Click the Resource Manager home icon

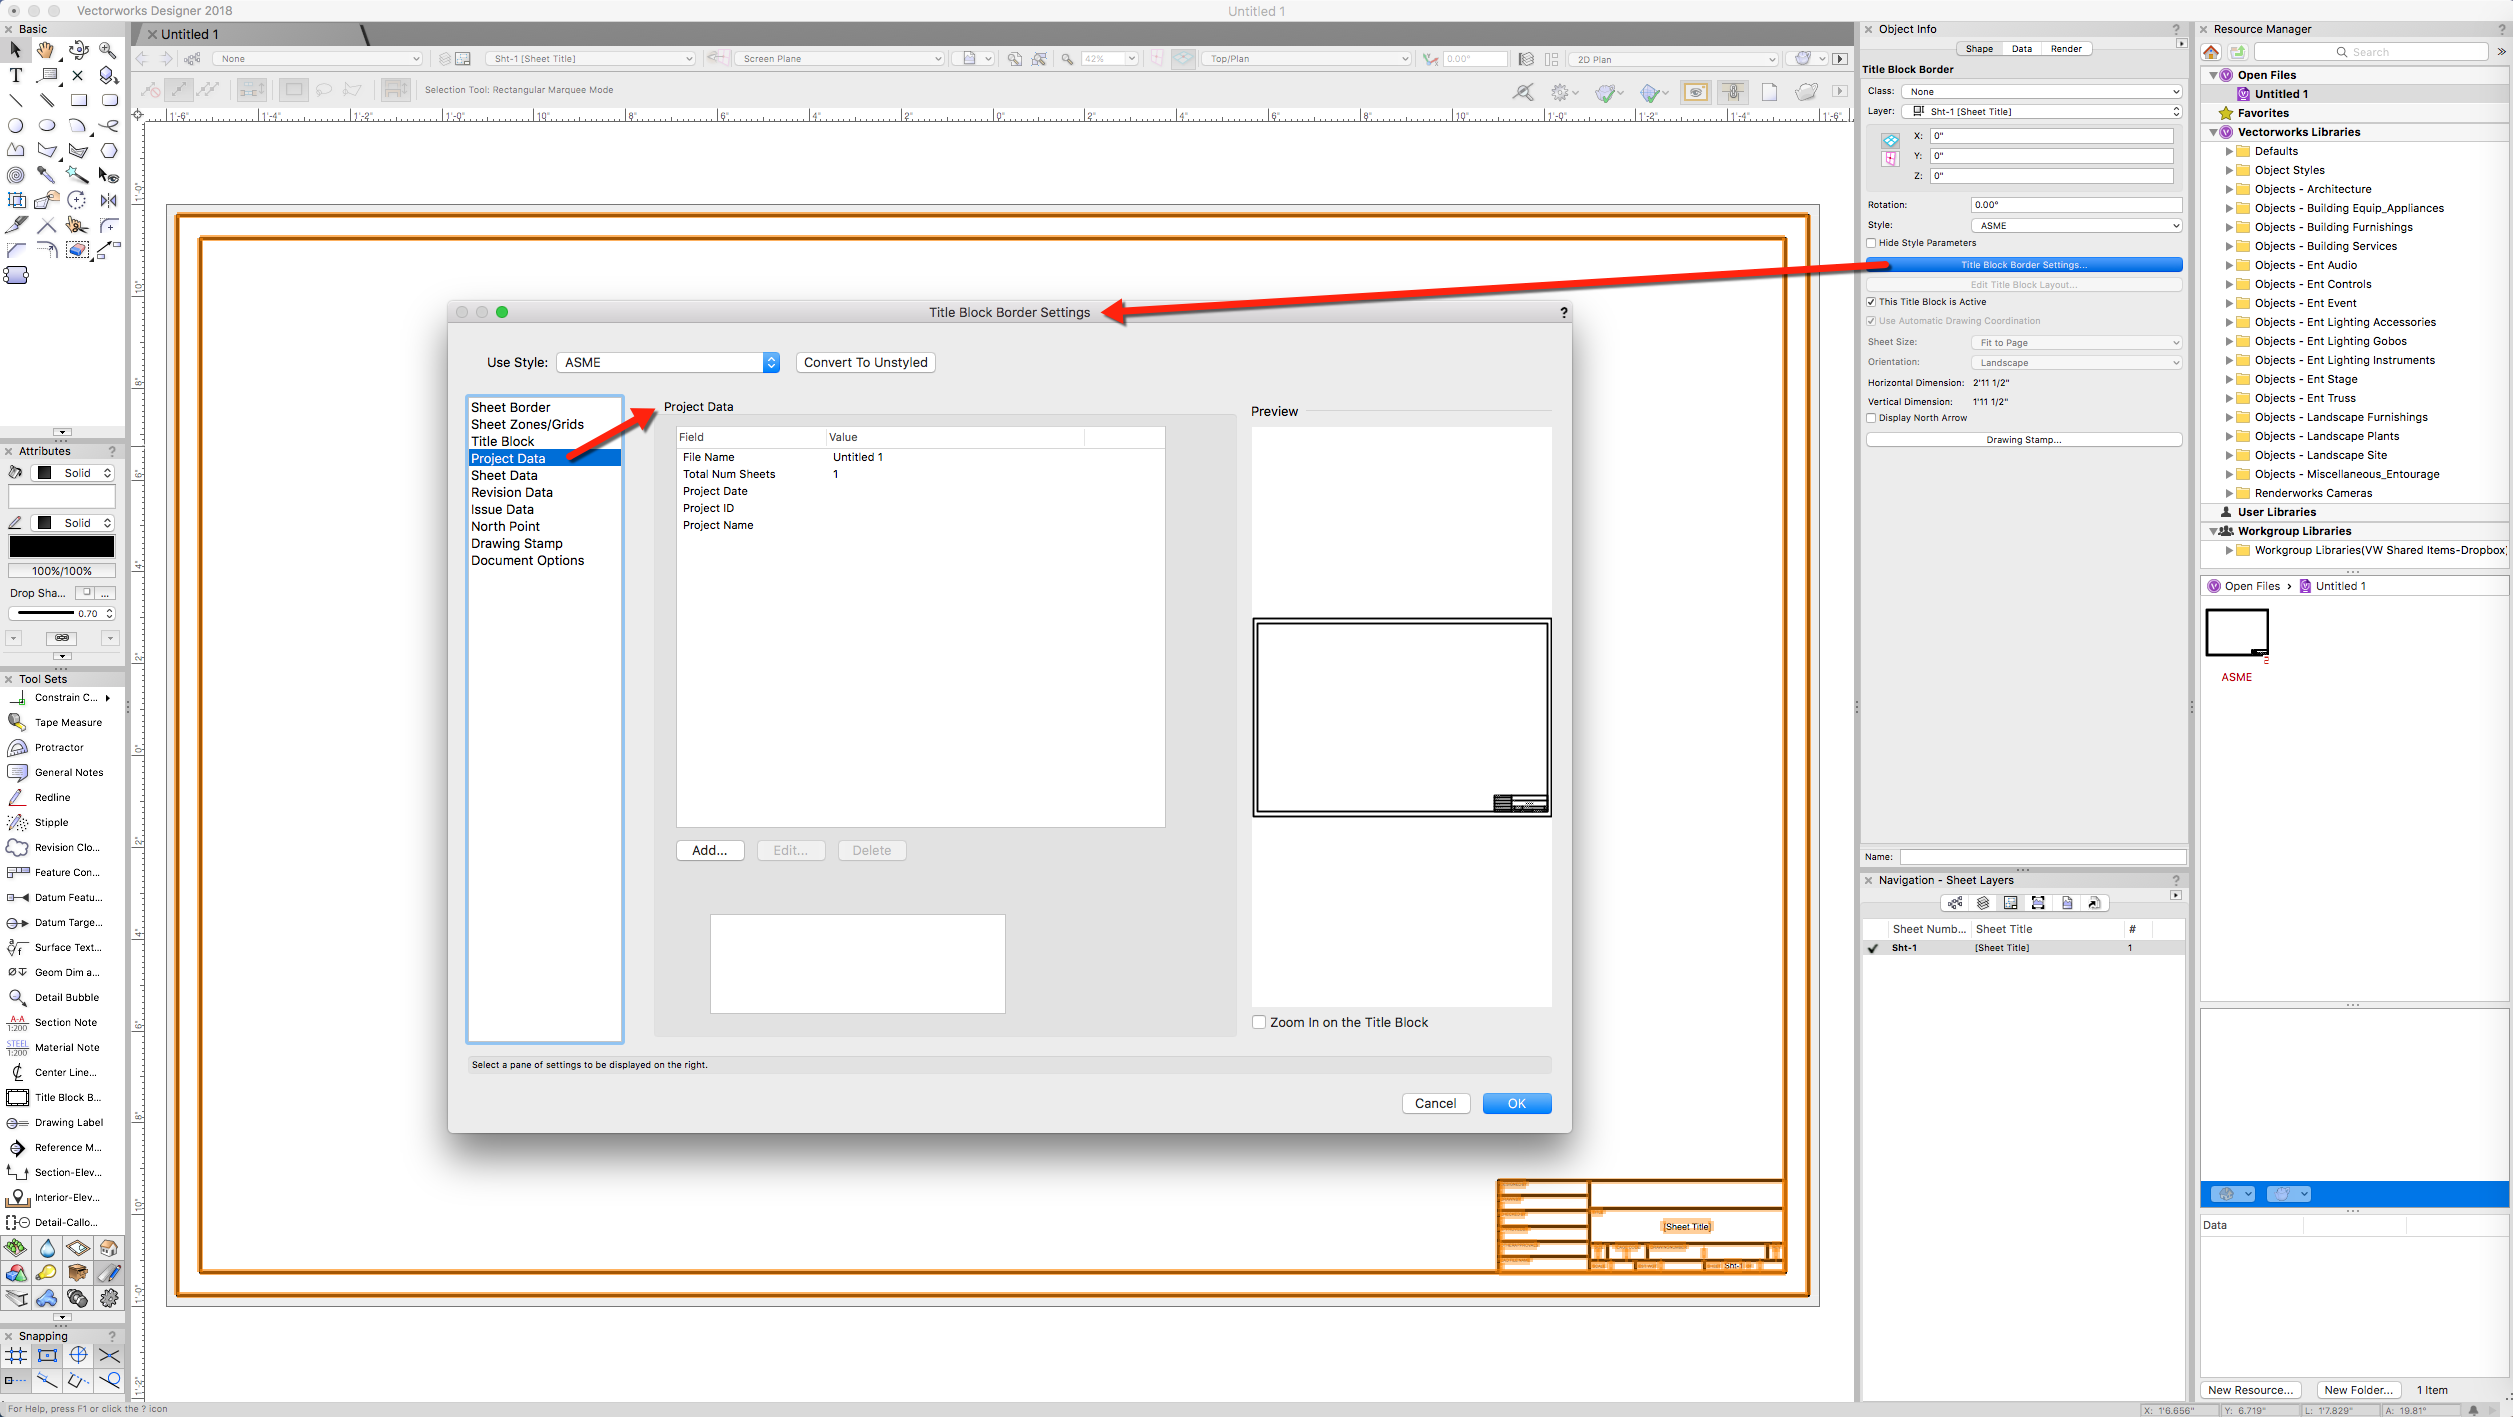coord(2211,52)
